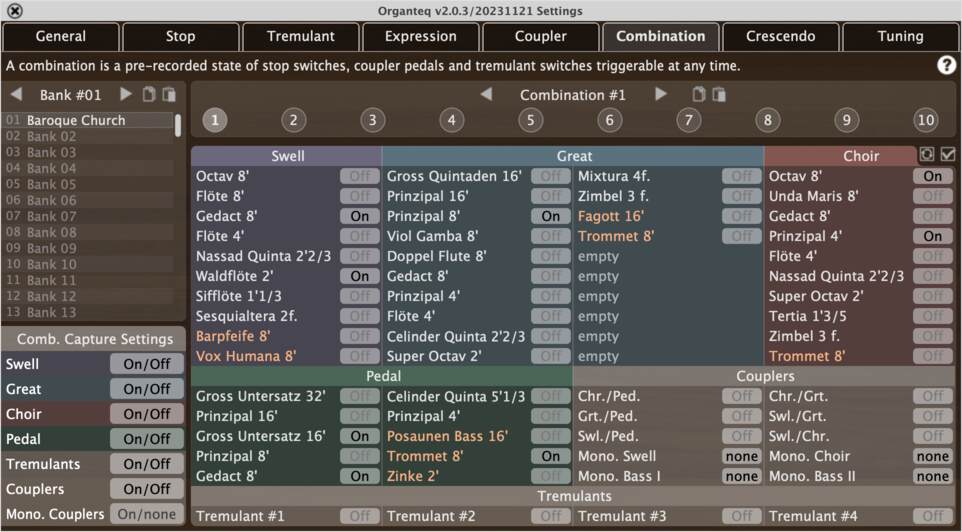Image resolution: width=962 pixels, height=532 pixels.
Task: Switch to the Stop tab
Action: [181, 37]
